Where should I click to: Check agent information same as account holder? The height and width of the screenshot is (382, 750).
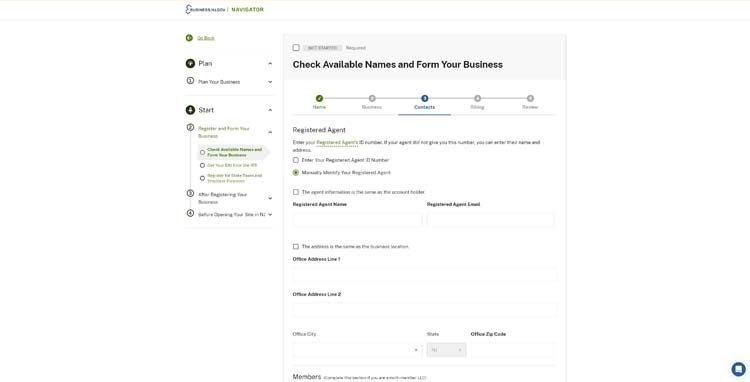tap(296, 192)
